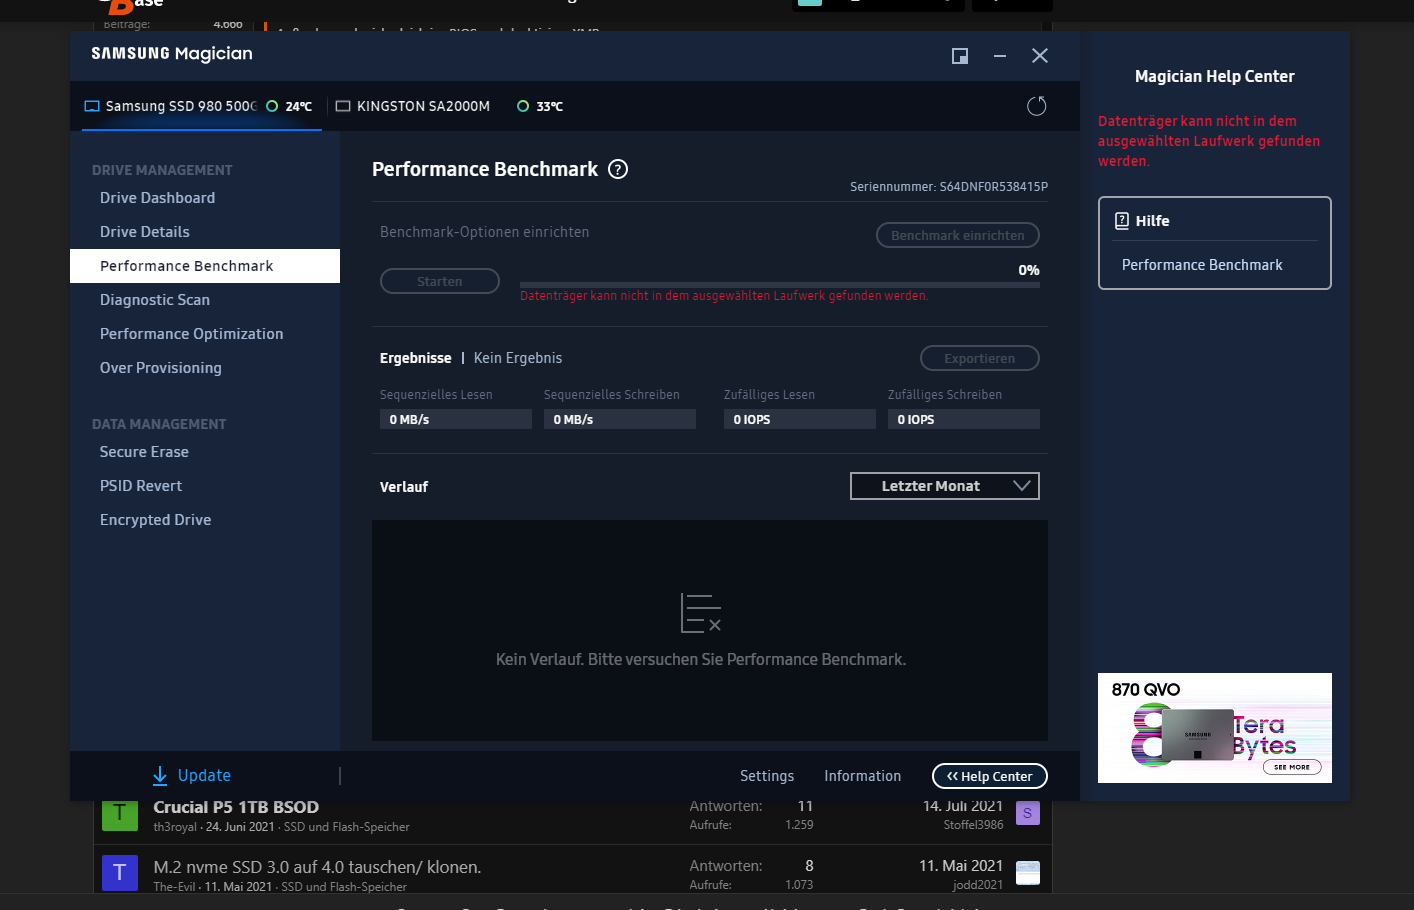Viewport: 1414px width, 910px height.
Task: Click Magician Help Center heading
Action: (x=1215, y=77)
